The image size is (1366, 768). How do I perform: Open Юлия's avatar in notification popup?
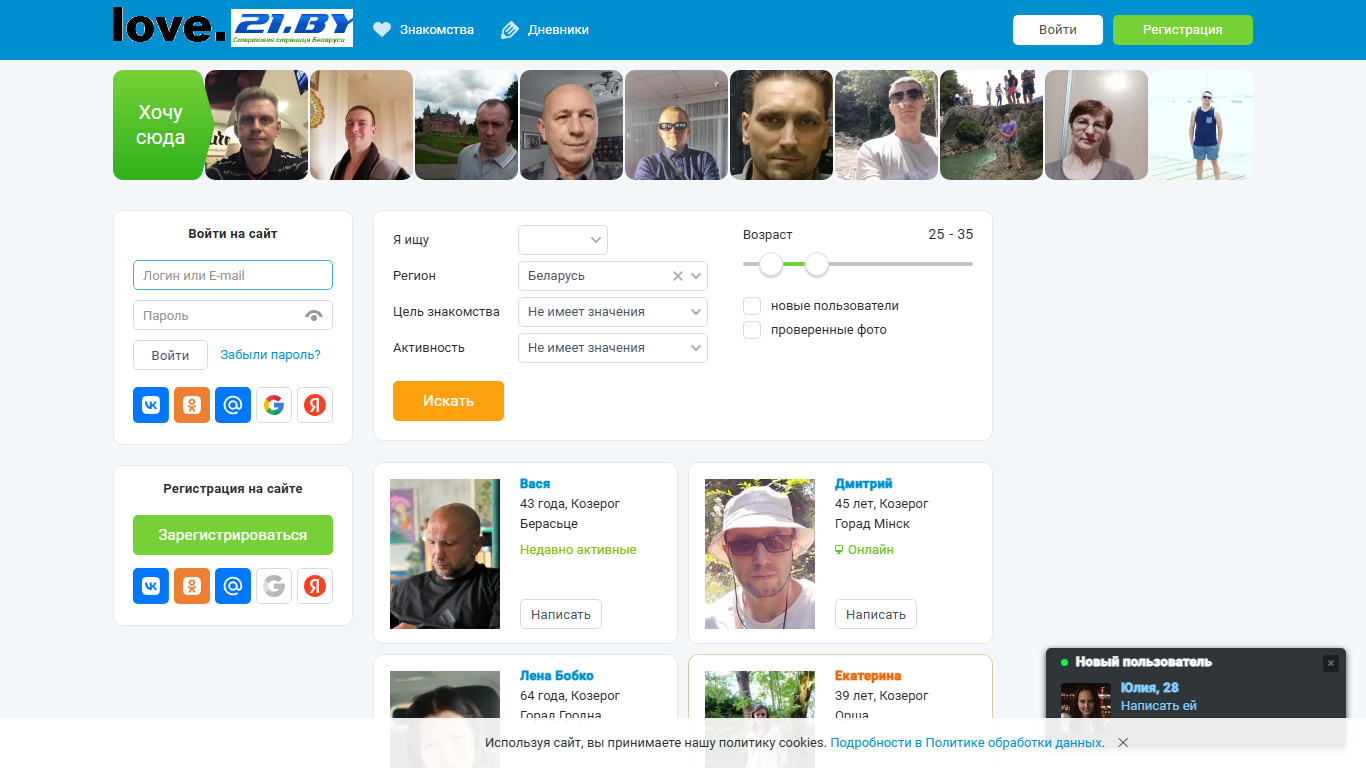(1086, 708)
